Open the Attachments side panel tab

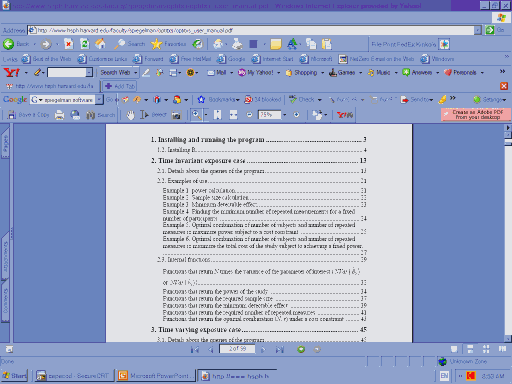pyautogui.click(x=5, y=256)
